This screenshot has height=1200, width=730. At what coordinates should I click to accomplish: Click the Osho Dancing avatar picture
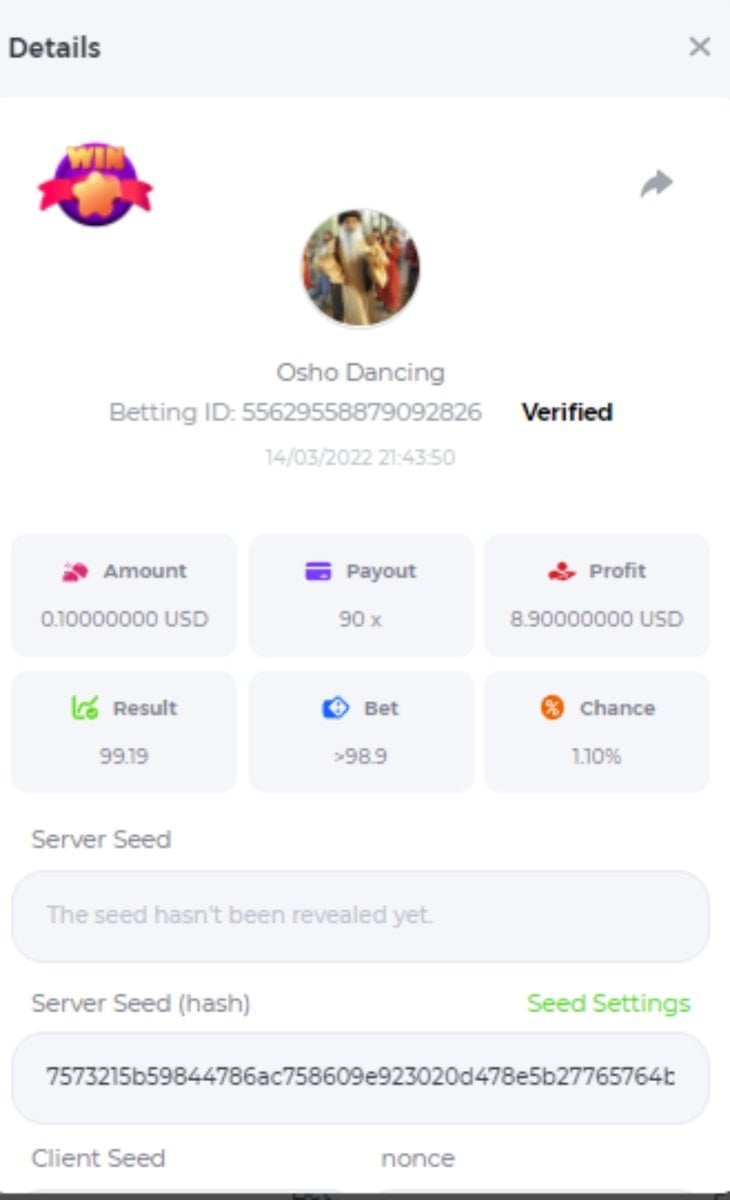[x=361, y=268]
